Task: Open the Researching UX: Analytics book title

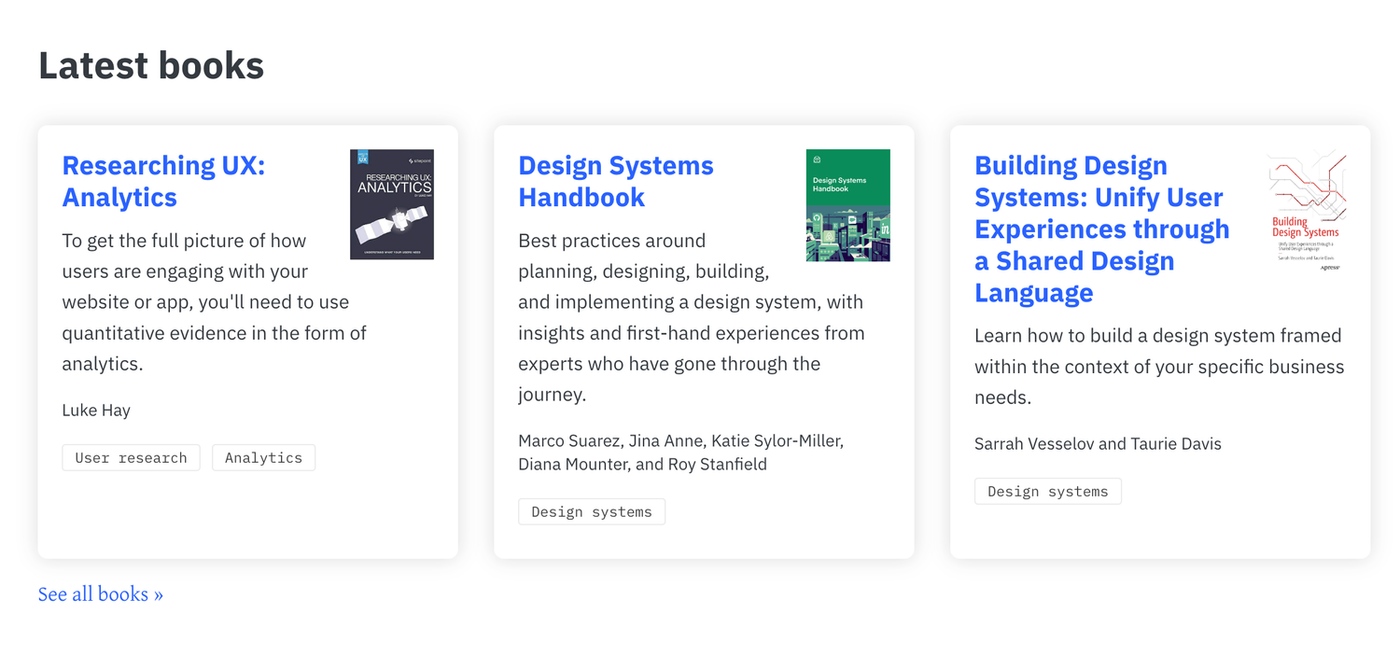Action: (x=163, y=181)
